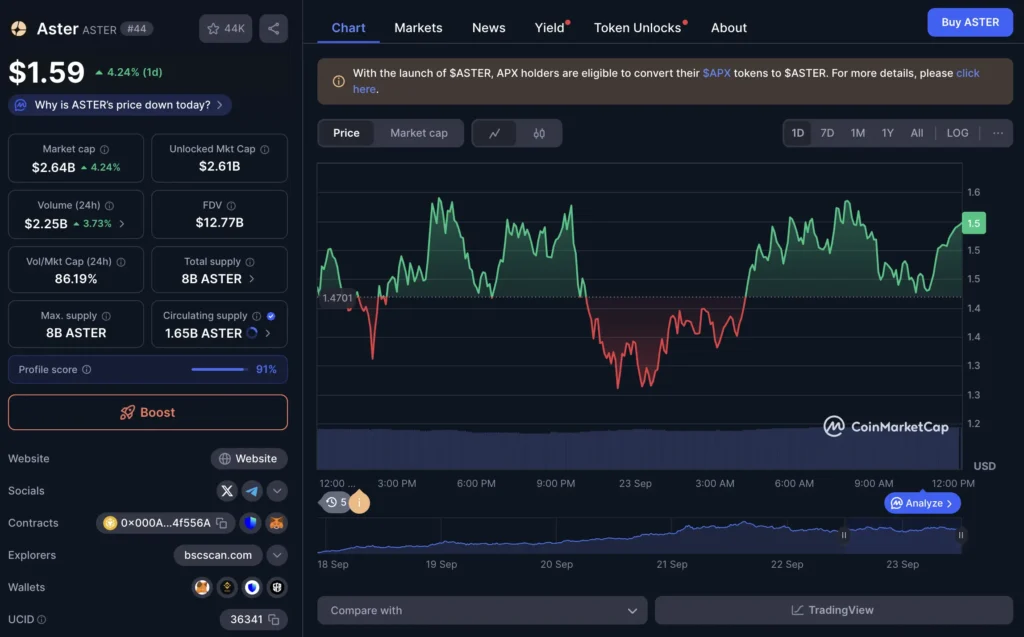Add Aster to watchlist with star button
Viewport: 1024px width, 637px height.
pos(225,29)
